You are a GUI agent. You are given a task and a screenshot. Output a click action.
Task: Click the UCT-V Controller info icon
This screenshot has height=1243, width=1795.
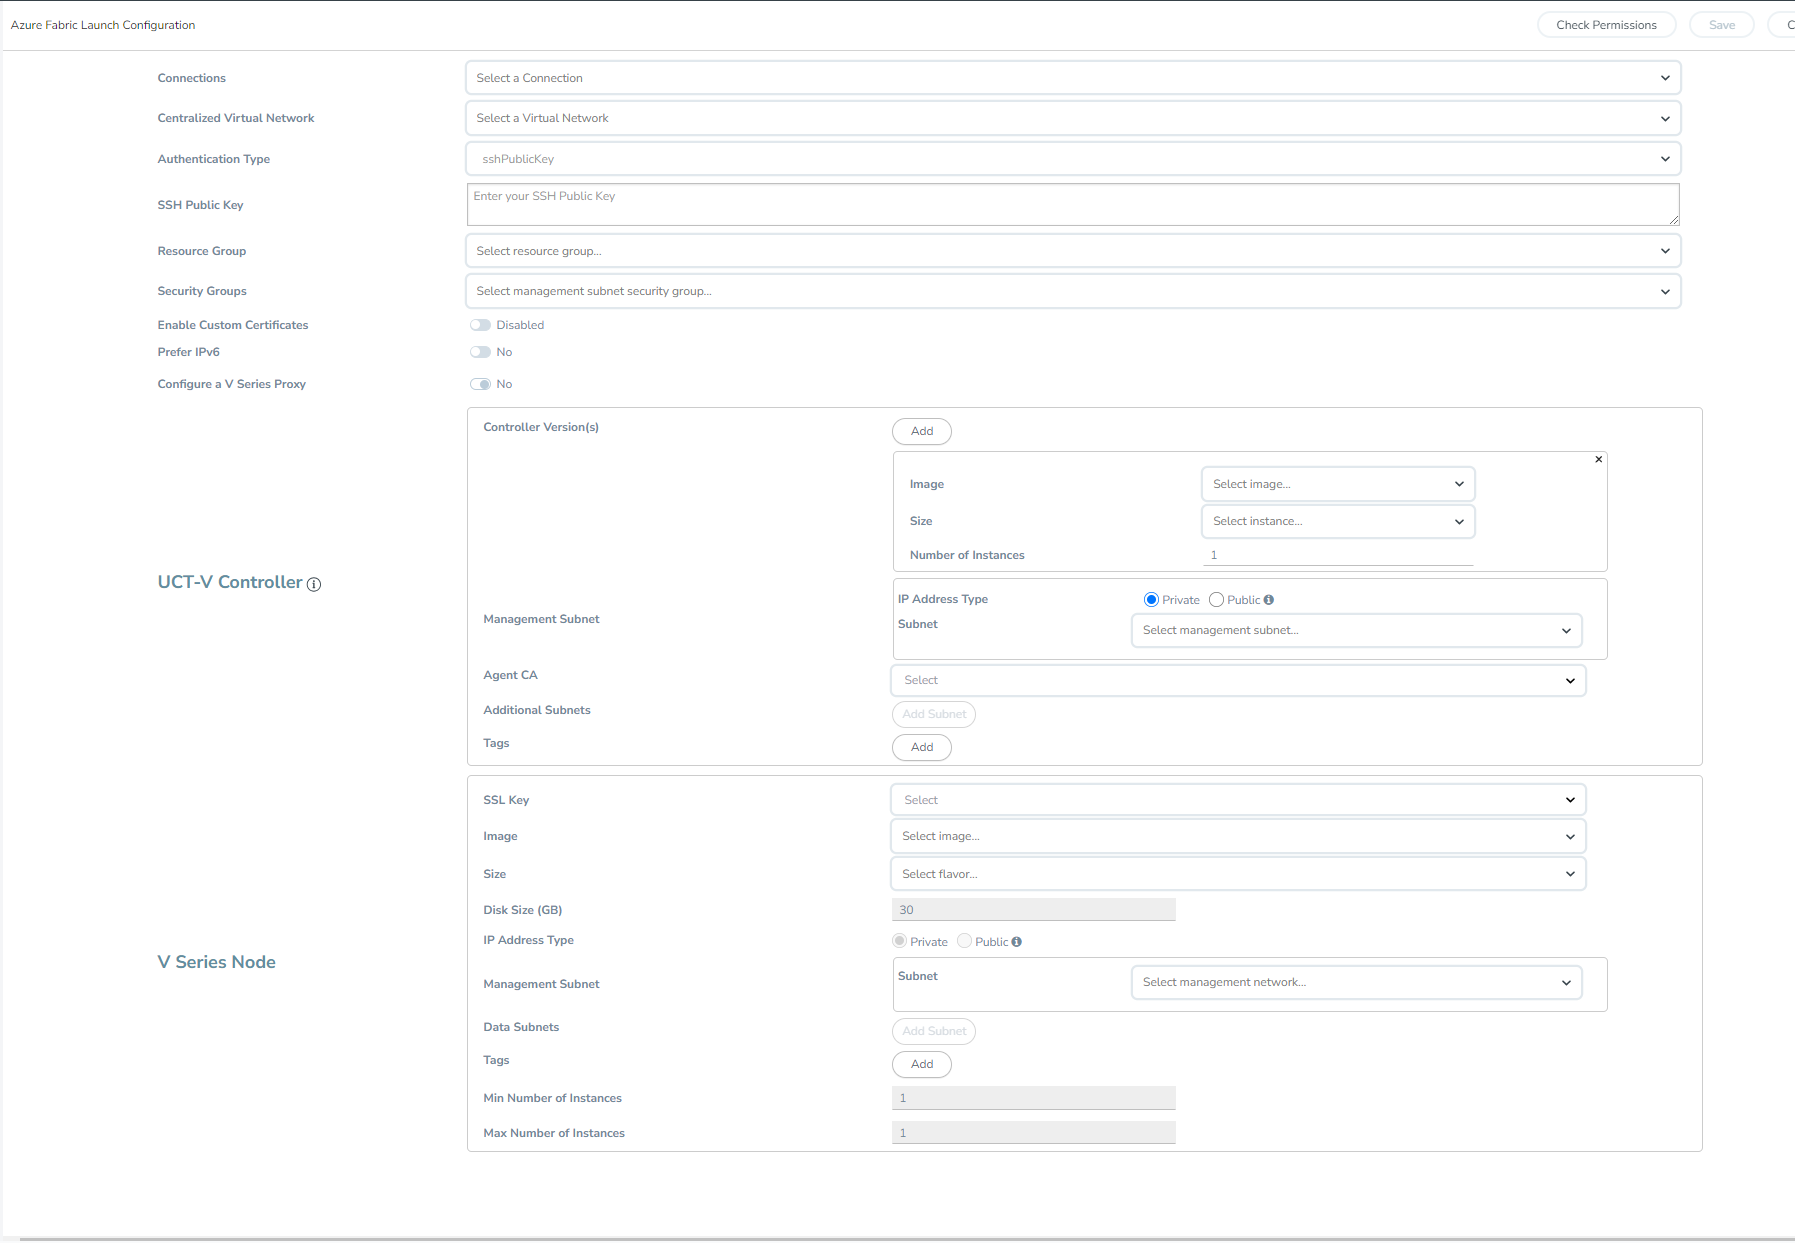click(x=314, y=585)
